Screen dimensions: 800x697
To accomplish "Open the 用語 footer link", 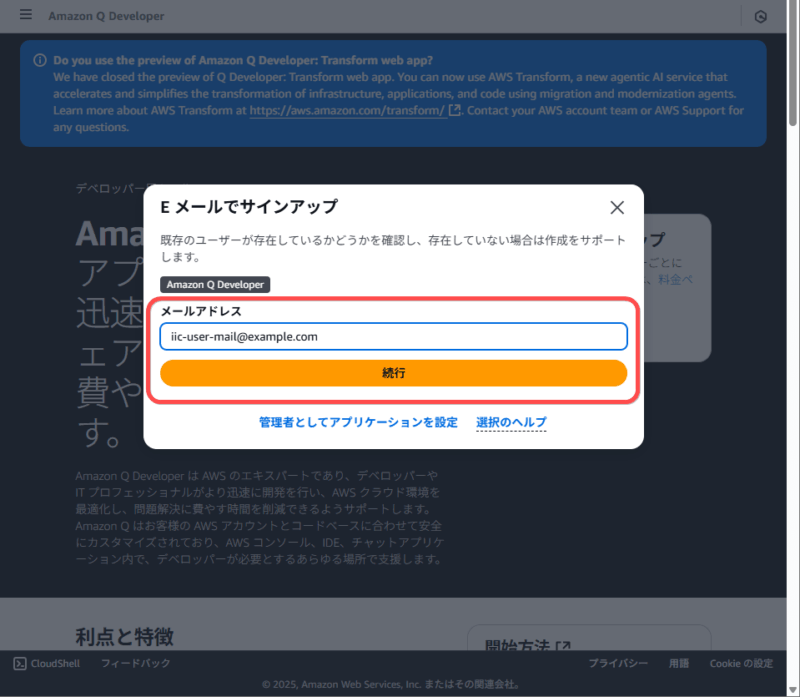I will (x=679, y=663).
